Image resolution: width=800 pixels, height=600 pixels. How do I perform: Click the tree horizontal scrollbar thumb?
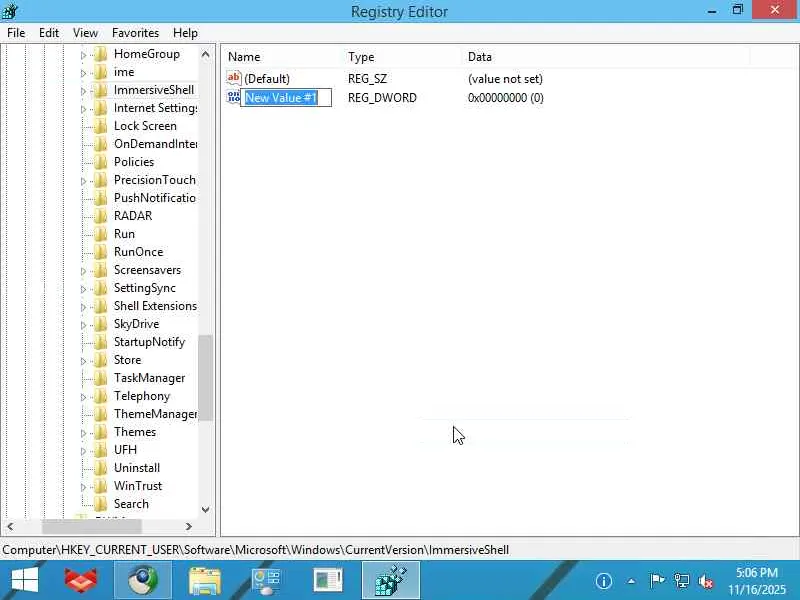[x=92, y=526]
